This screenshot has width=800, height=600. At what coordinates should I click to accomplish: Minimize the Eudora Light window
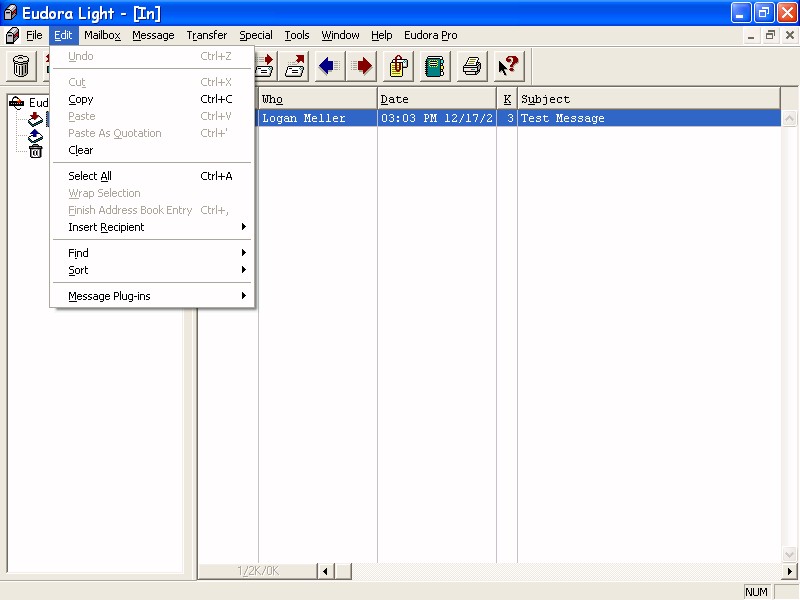click(741, 13)
